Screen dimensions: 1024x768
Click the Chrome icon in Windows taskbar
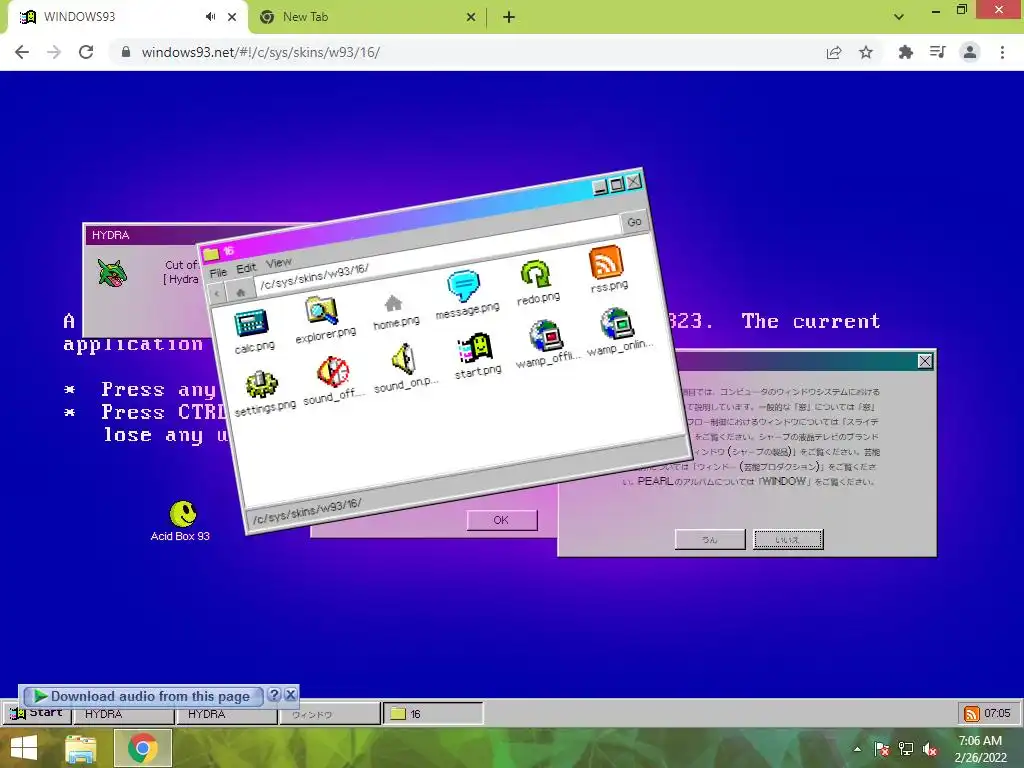click(x=143, y=748)
